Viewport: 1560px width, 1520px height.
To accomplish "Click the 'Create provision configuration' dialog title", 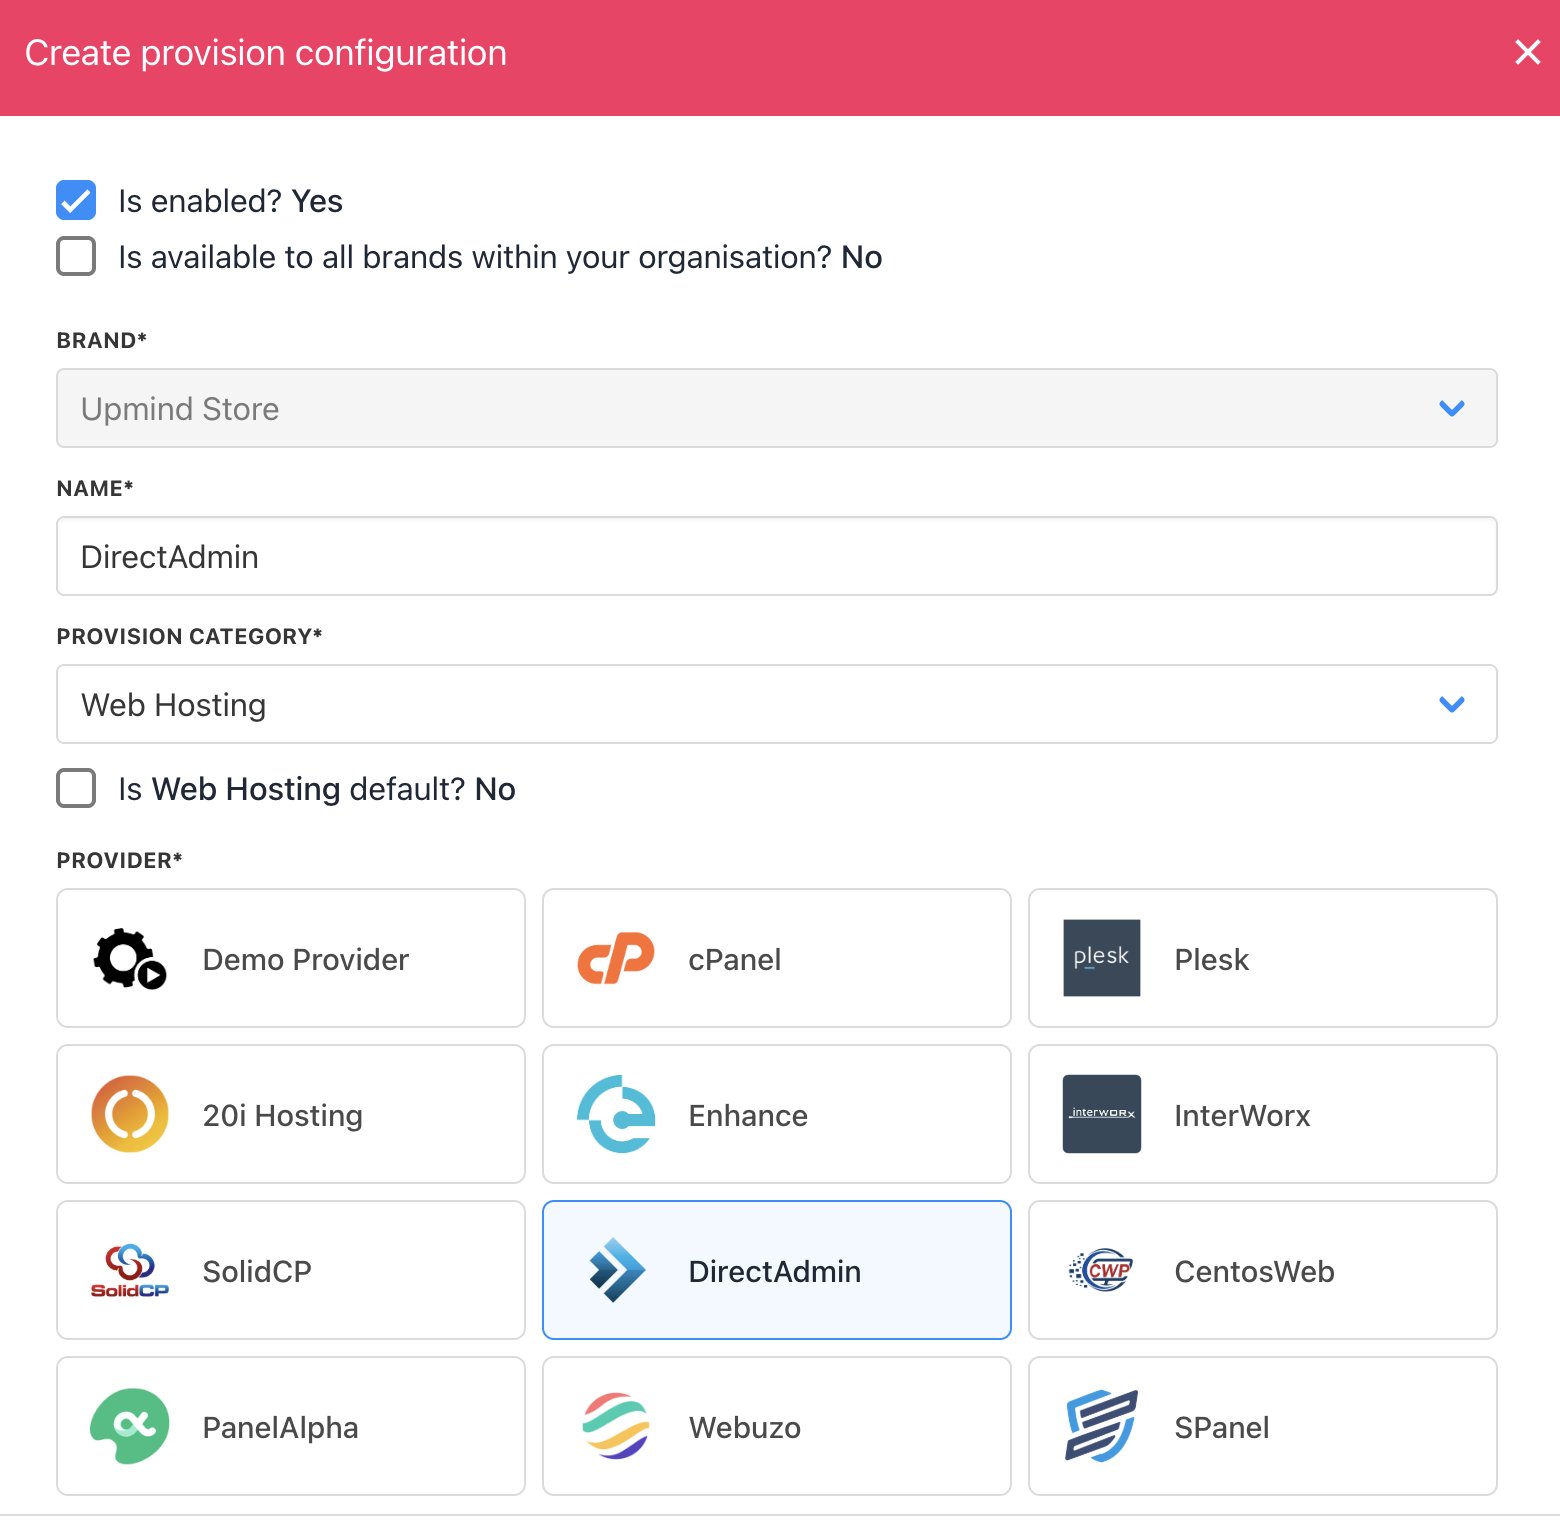I will pos(266,53).
